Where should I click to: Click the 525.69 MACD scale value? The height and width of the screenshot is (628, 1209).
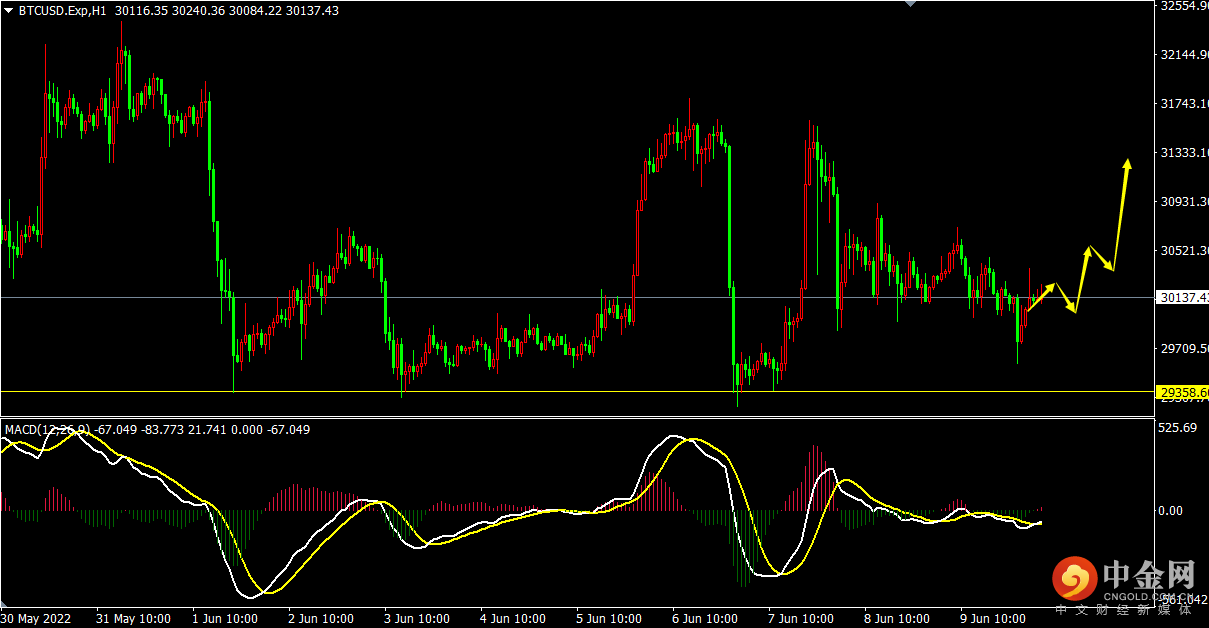tap(1176, 428)
